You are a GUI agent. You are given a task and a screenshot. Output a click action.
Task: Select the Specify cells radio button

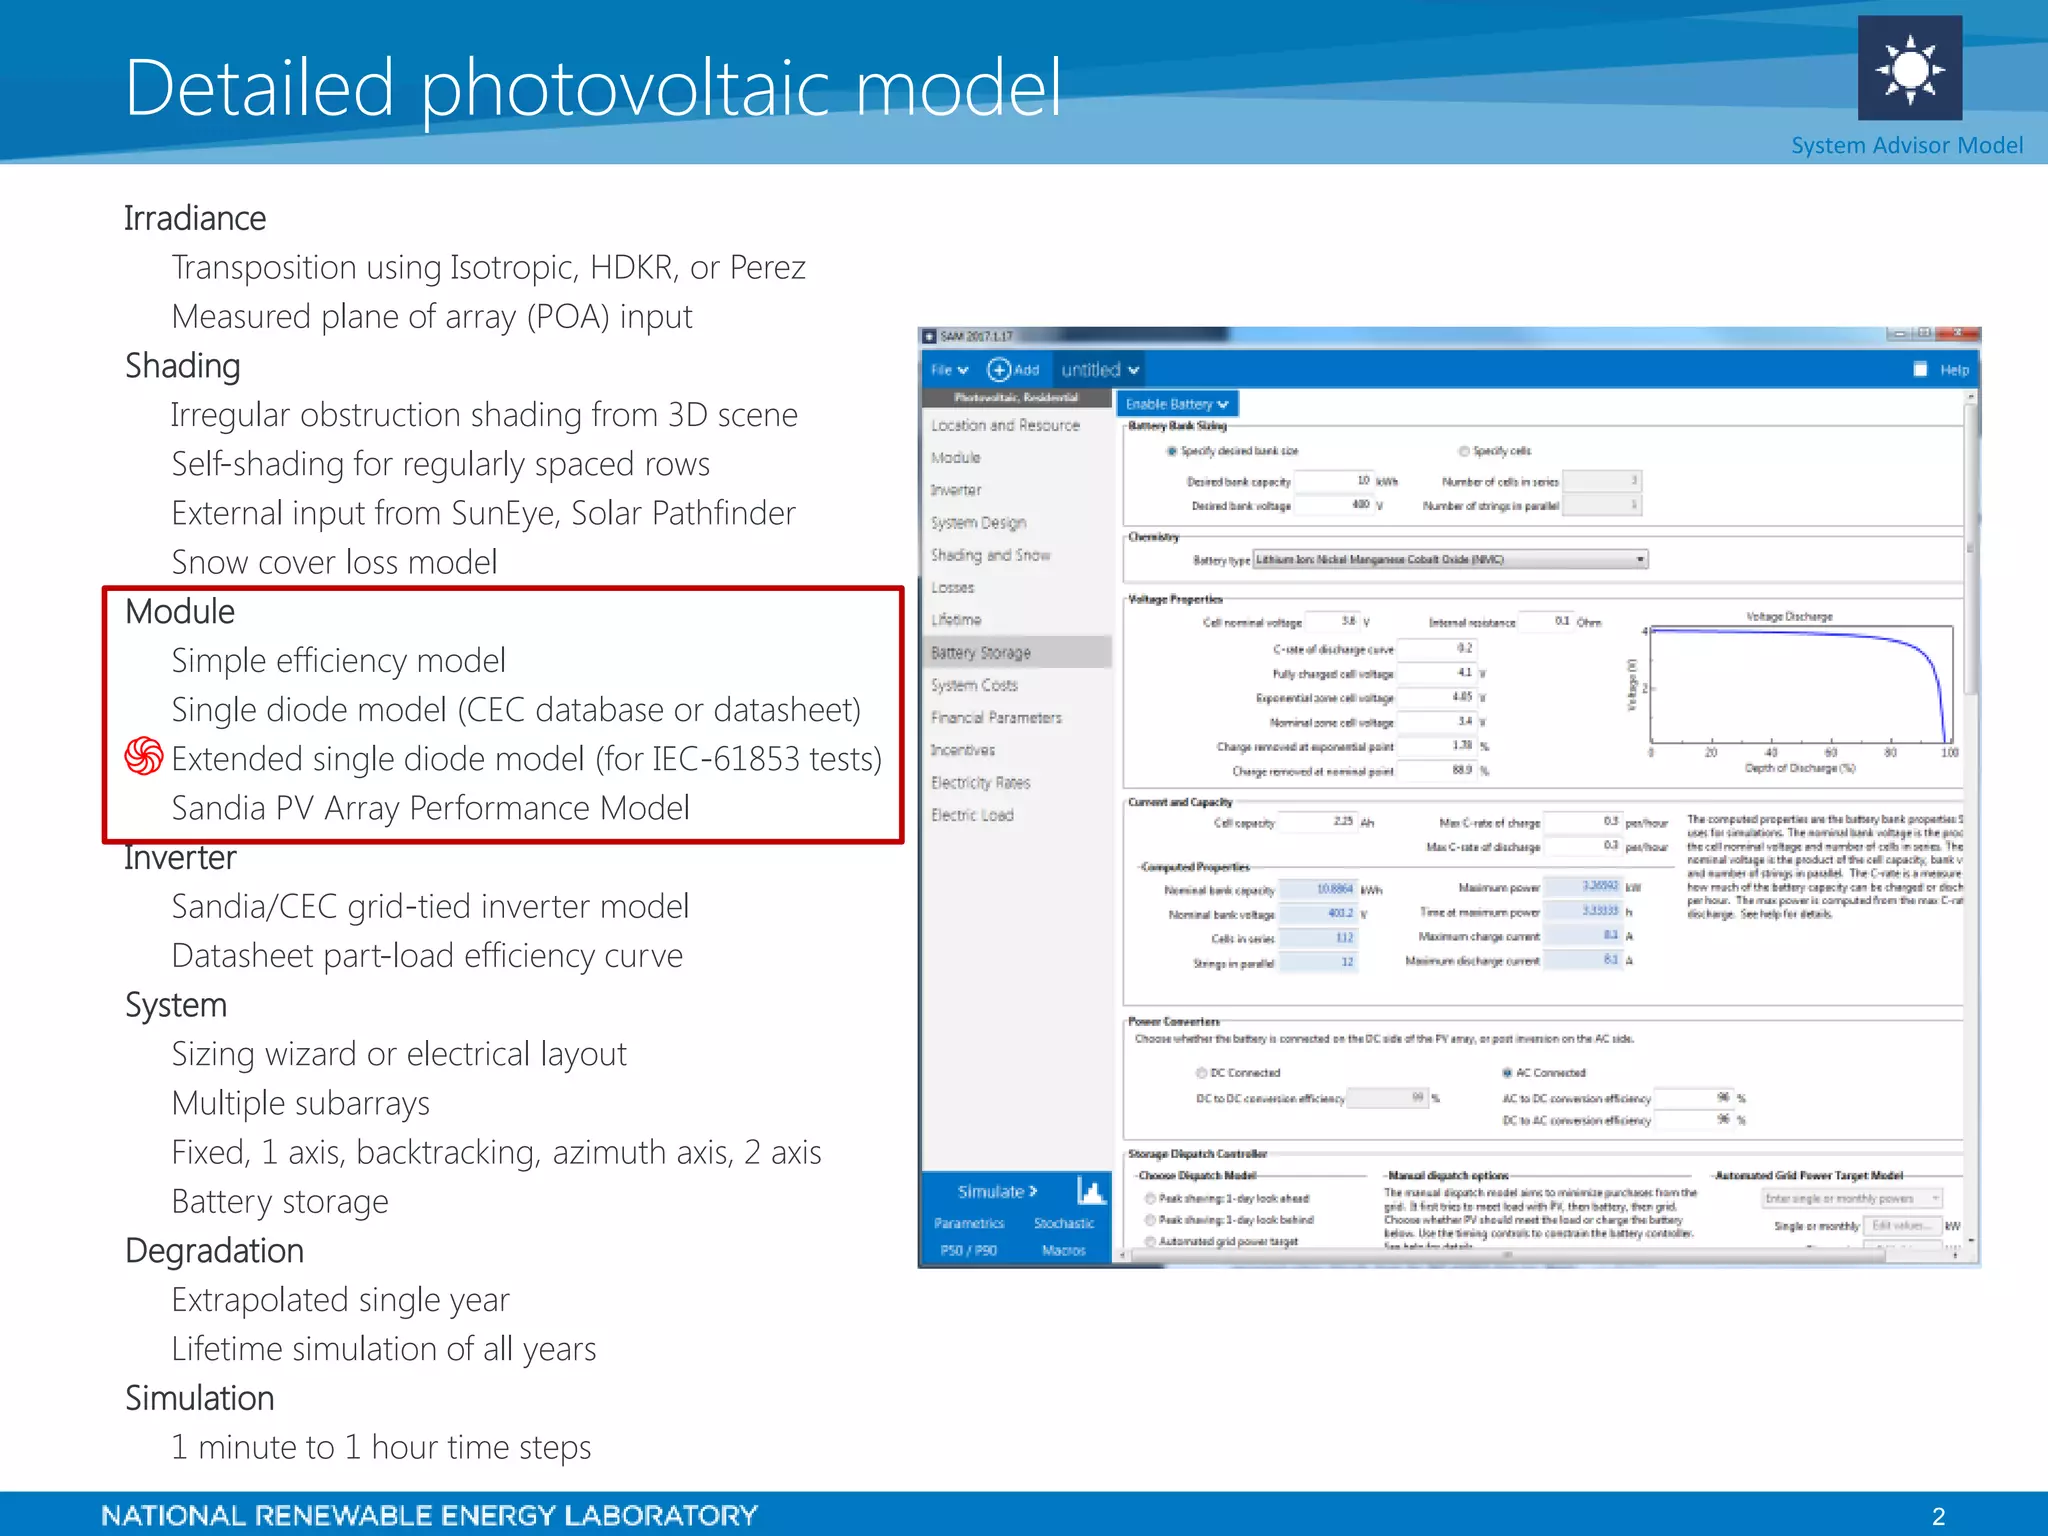1464,451
